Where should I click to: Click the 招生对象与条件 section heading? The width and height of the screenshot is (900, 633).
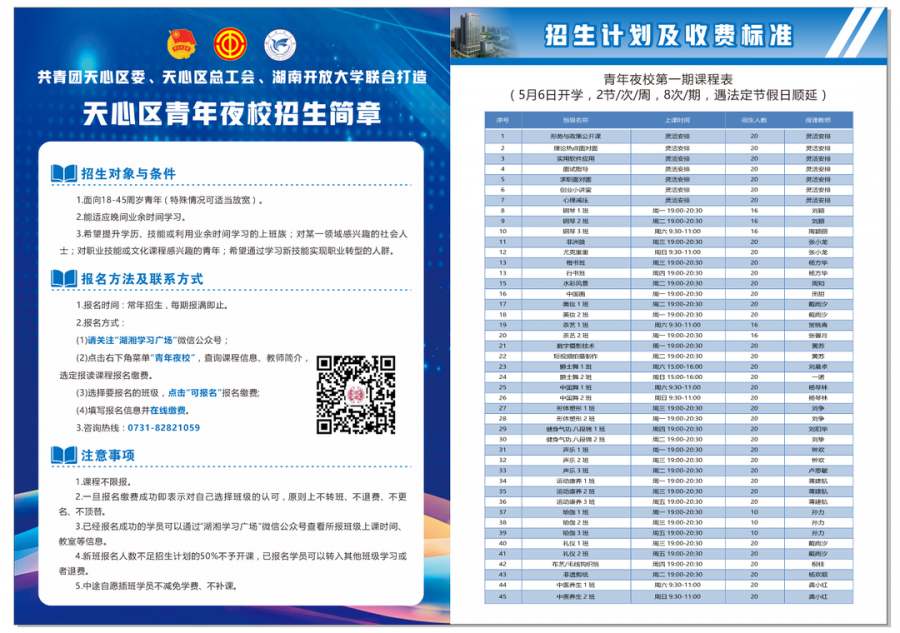pos(128,174)
